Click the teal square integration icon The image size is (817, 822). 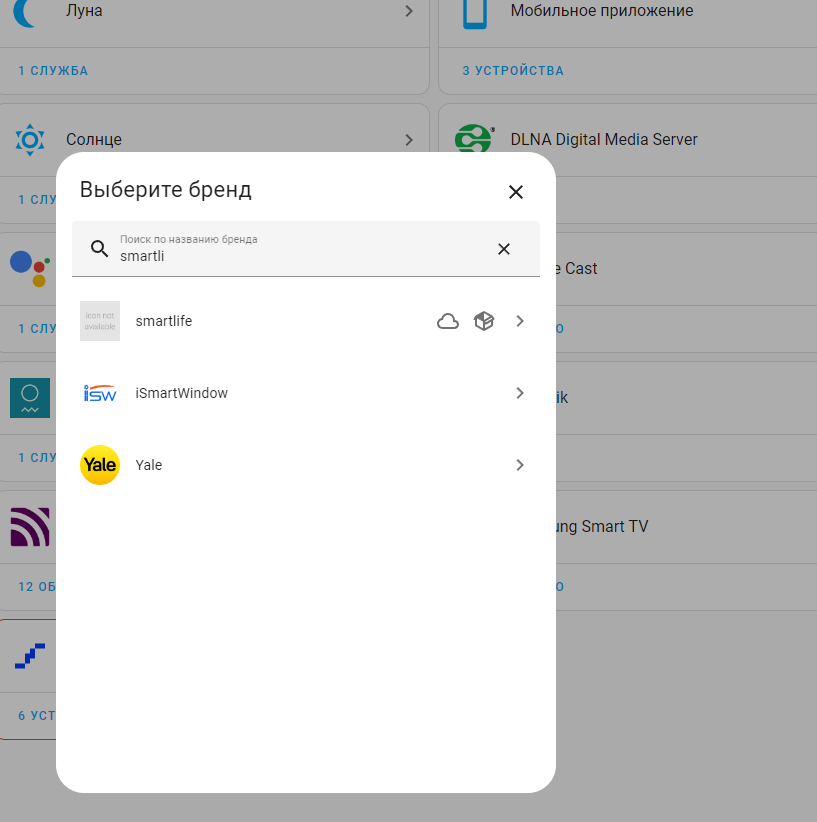point(30,398)
